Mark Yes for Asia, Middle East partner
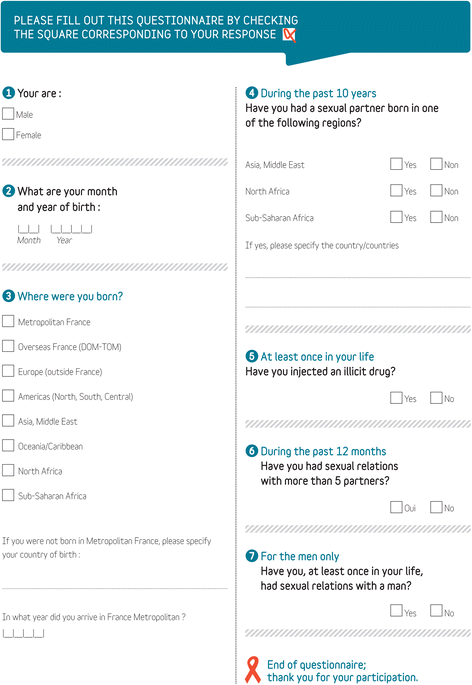Image resolution: width=472 pixels, height=685 pixels. (396, 164)
